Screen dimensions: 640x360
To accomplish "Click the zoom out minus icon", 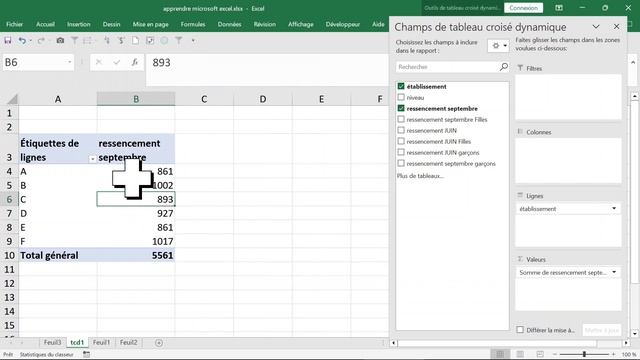I will click(x=555, y=354).
